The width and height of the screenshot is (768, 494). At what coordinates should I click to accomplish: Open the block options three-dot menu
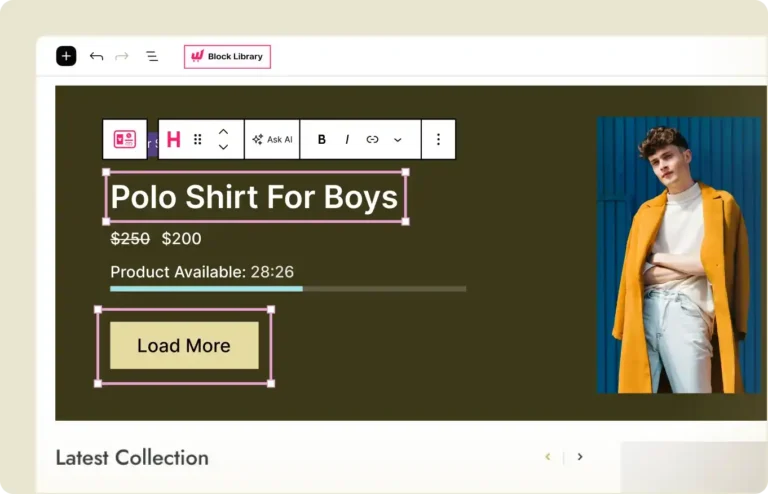click(x=438, y=140)
